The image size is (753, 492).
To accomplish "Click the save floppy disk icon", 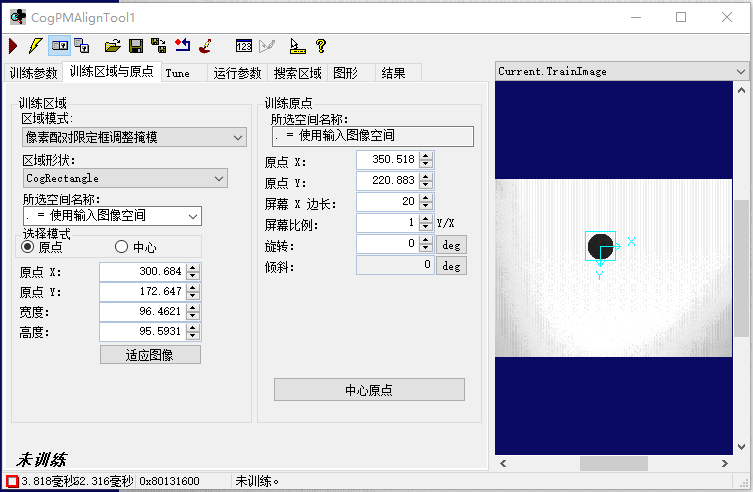I will pyautogui.click(x=136, y=46).
